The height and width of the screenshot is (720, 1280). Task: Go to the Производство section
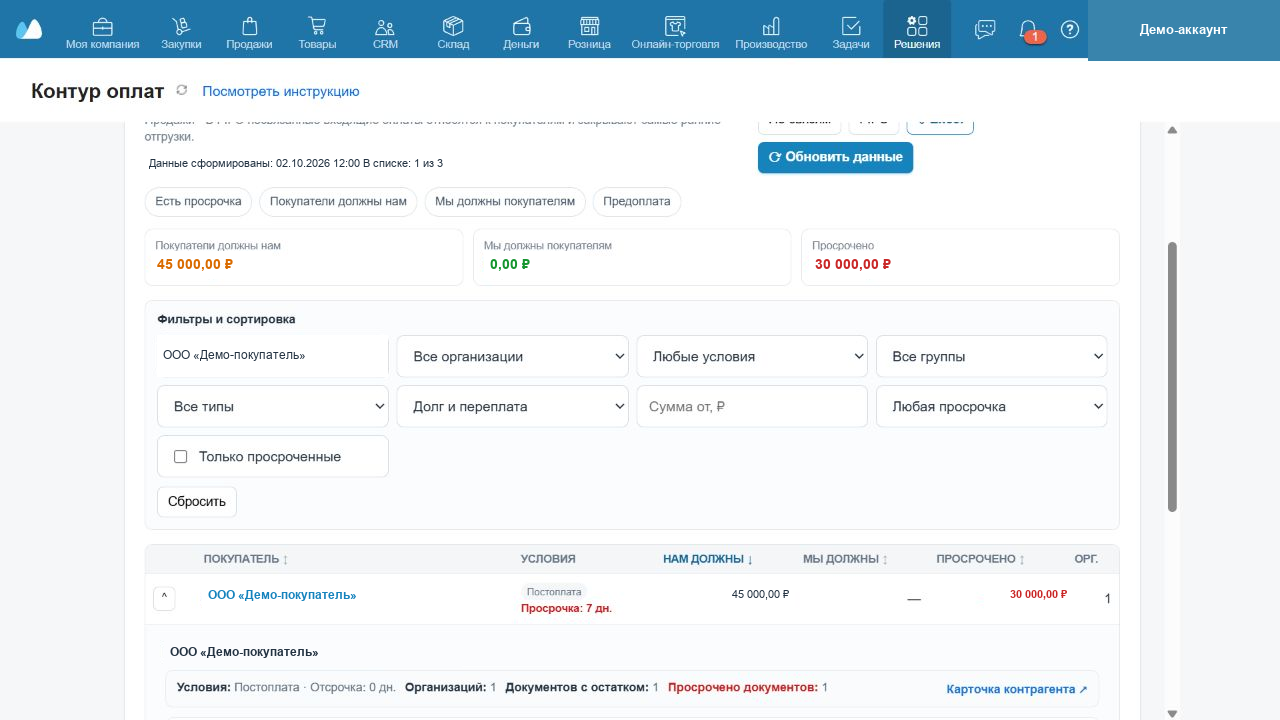coord(771,30)
